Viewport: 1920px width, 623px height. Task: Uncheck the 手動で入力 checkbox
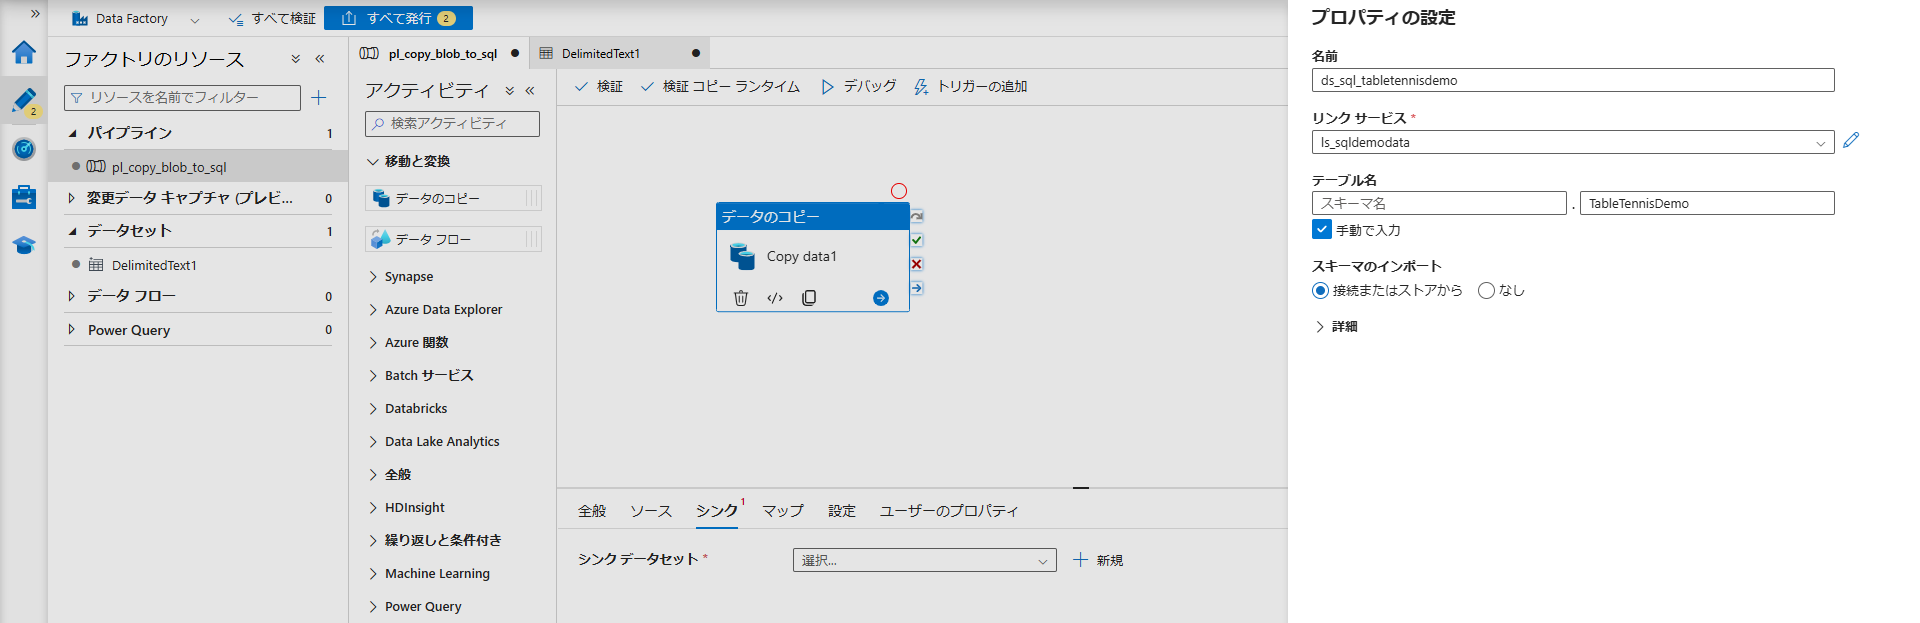(1321, 230)
